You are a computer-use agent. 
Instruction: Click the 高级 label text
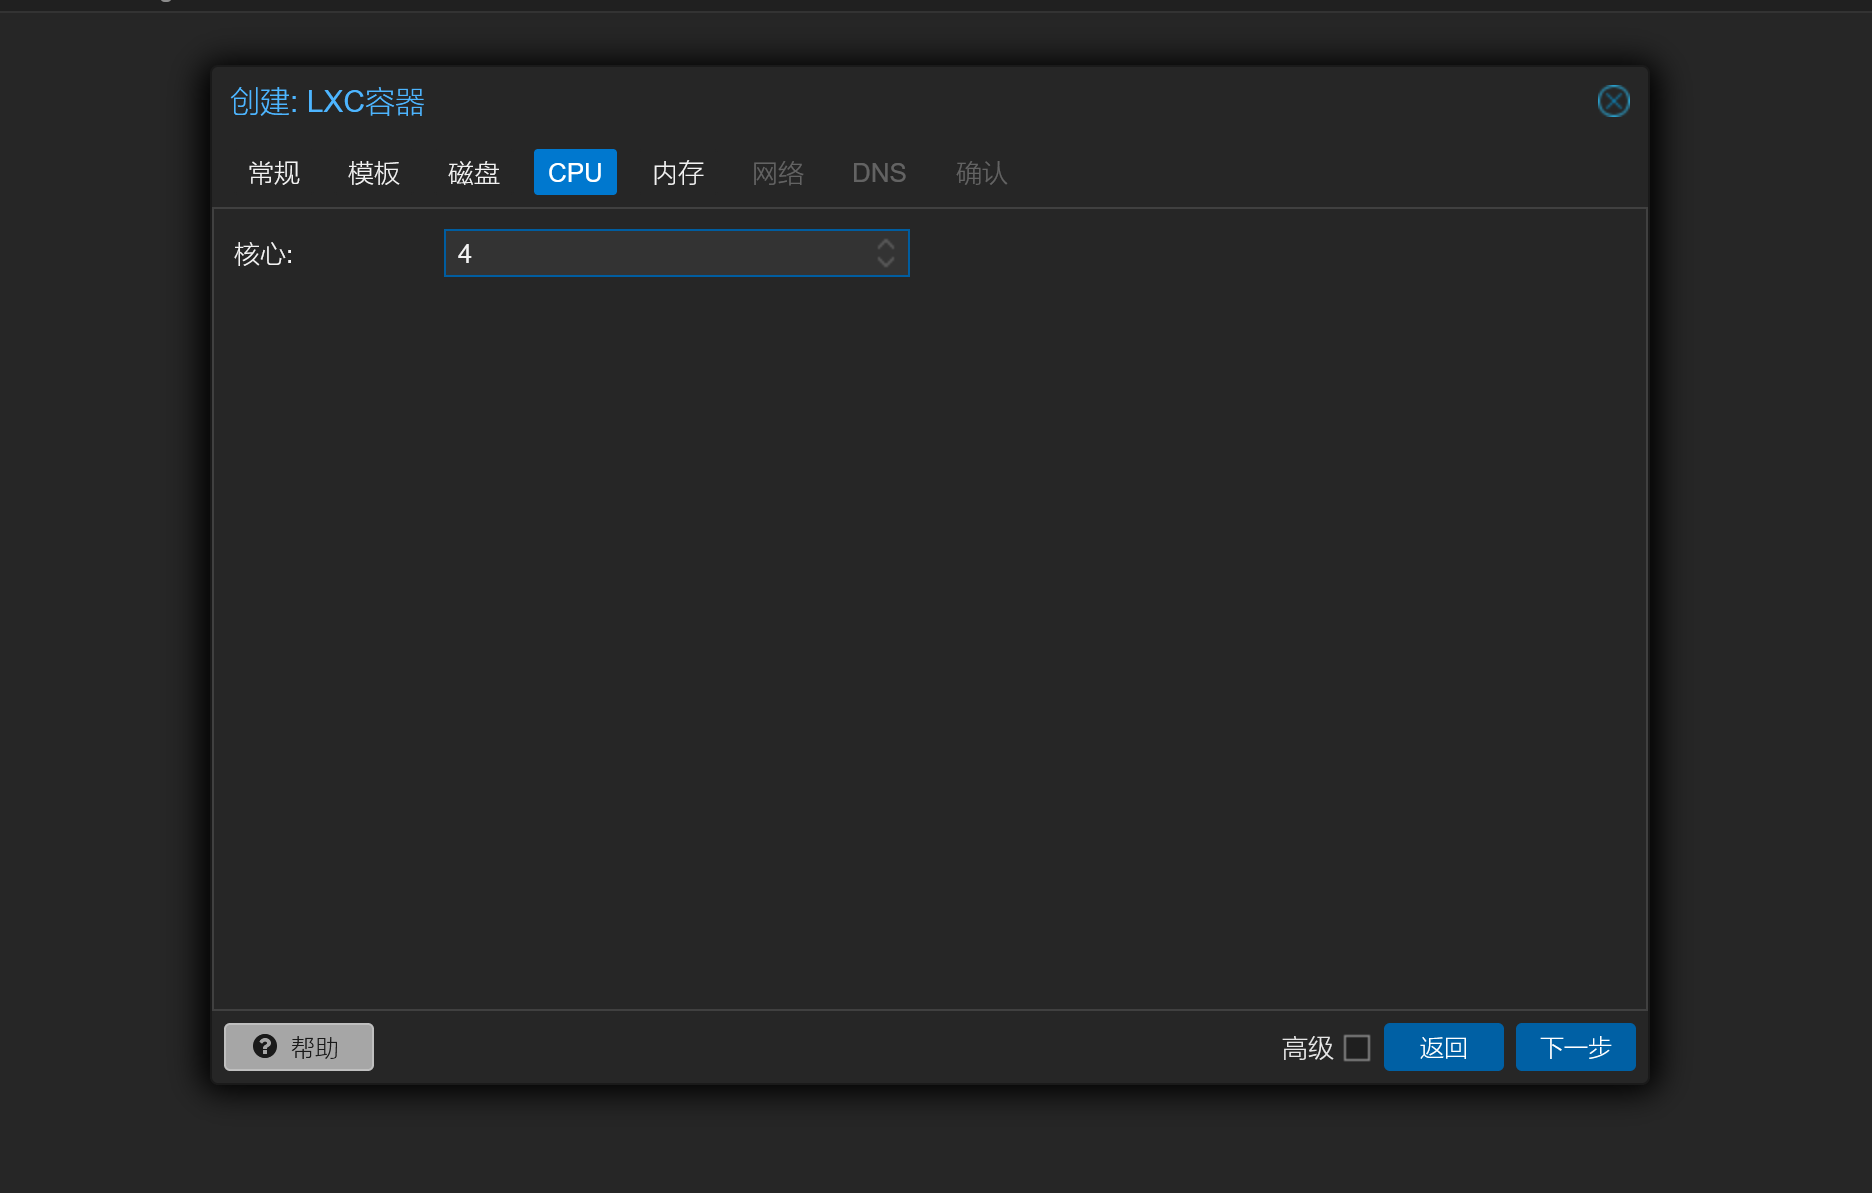1307,1048
